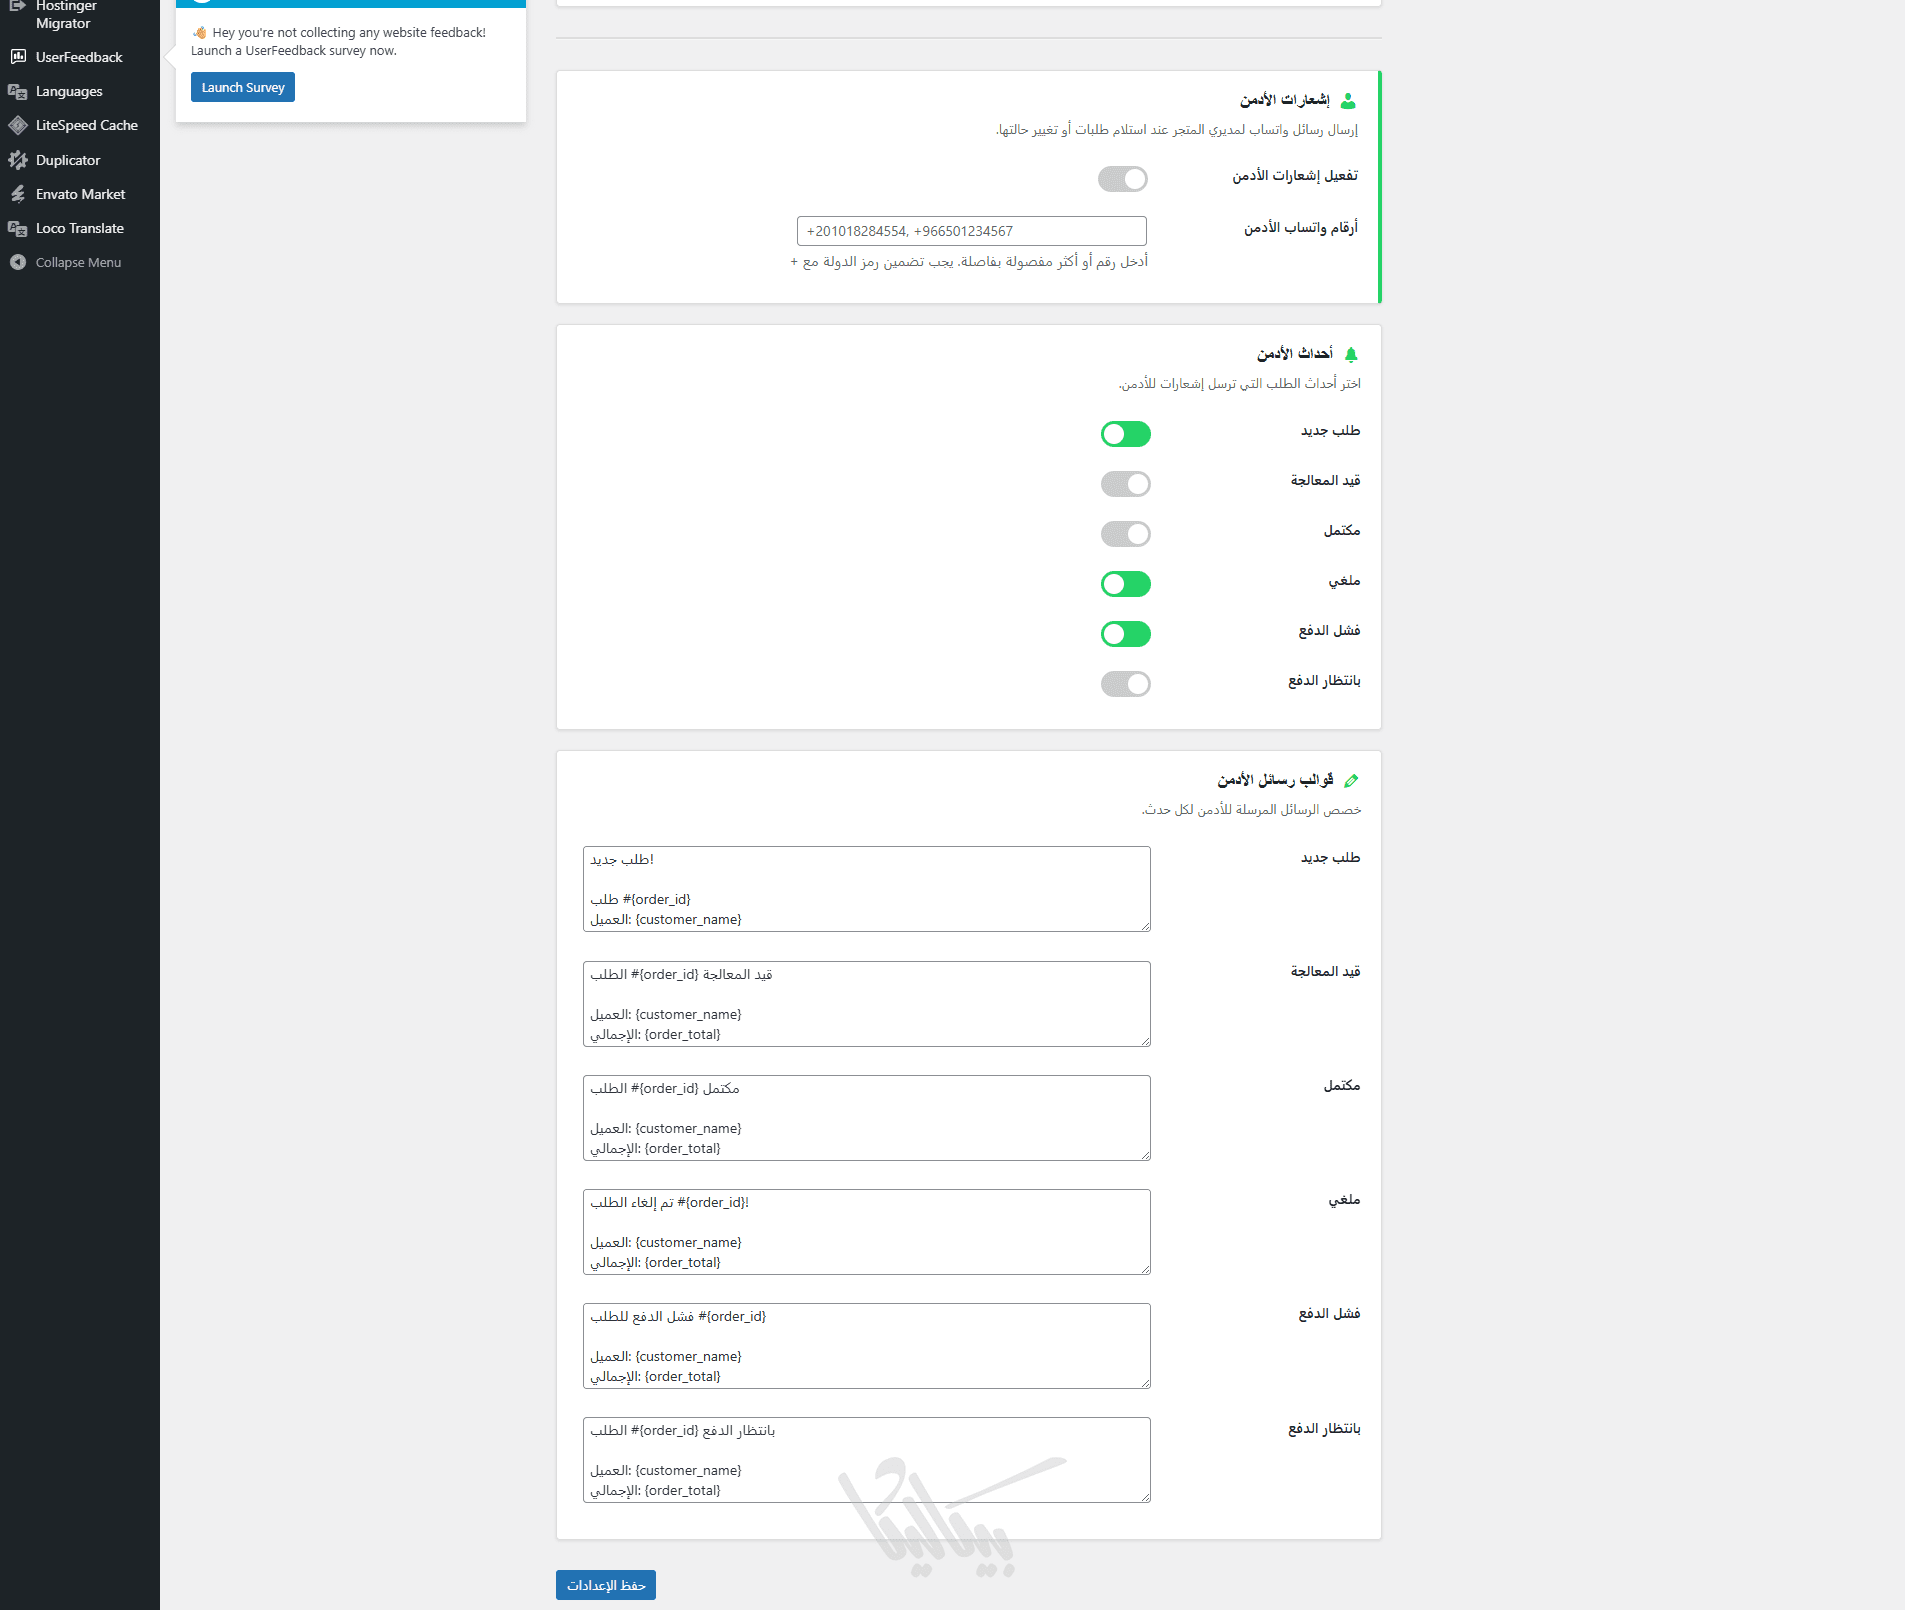The width and height of the screenshot is (1905, 1610).
Task: Click the Collapse Menu arrow icon
Action: click(x=18, y=262)
